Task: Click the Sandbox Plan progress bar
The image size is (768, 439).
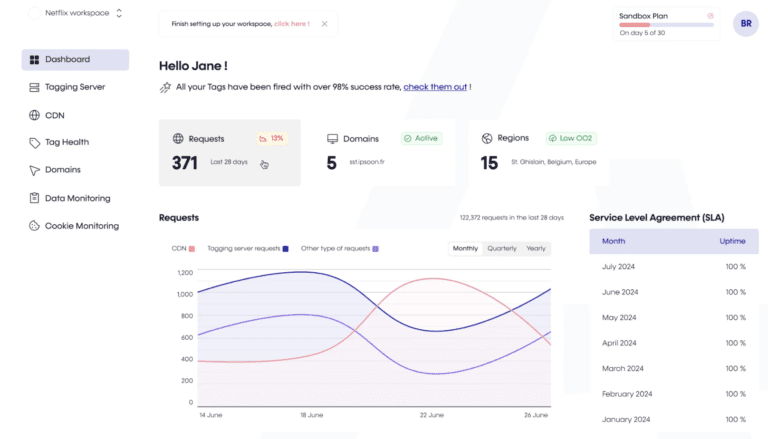Action: (x=667, y=24)
